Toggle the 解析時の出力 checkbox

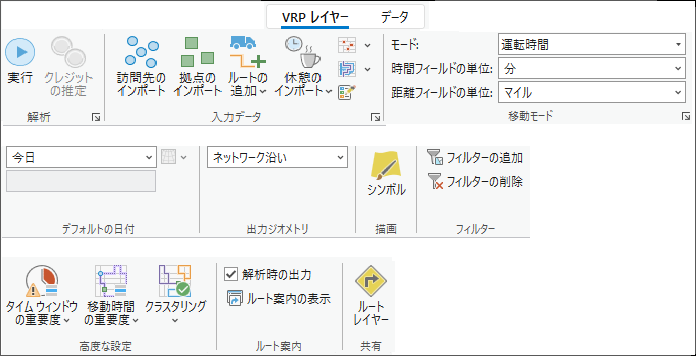pos(230,274)
